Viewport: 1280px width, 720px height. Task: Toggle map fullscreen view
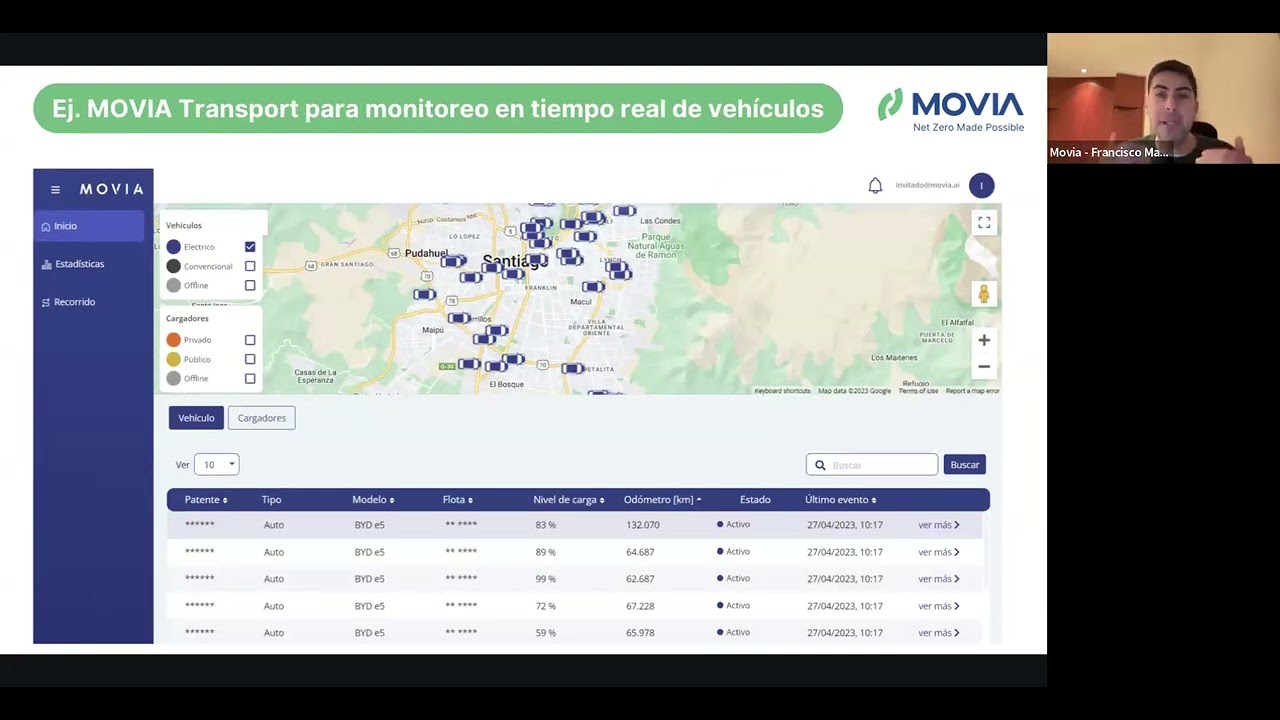point(984,223)
